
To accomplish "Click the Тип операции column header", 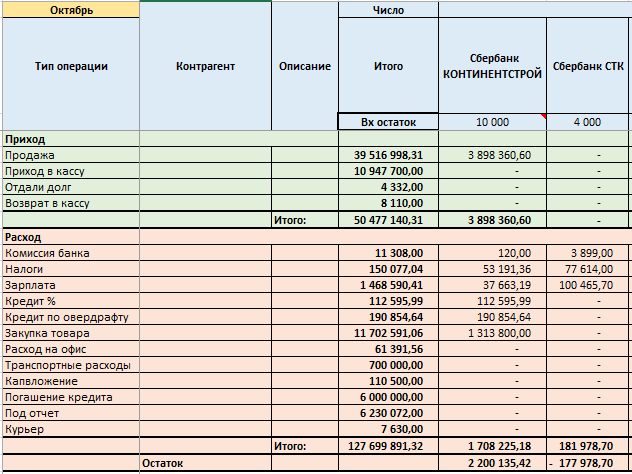I will click(70, 67).
